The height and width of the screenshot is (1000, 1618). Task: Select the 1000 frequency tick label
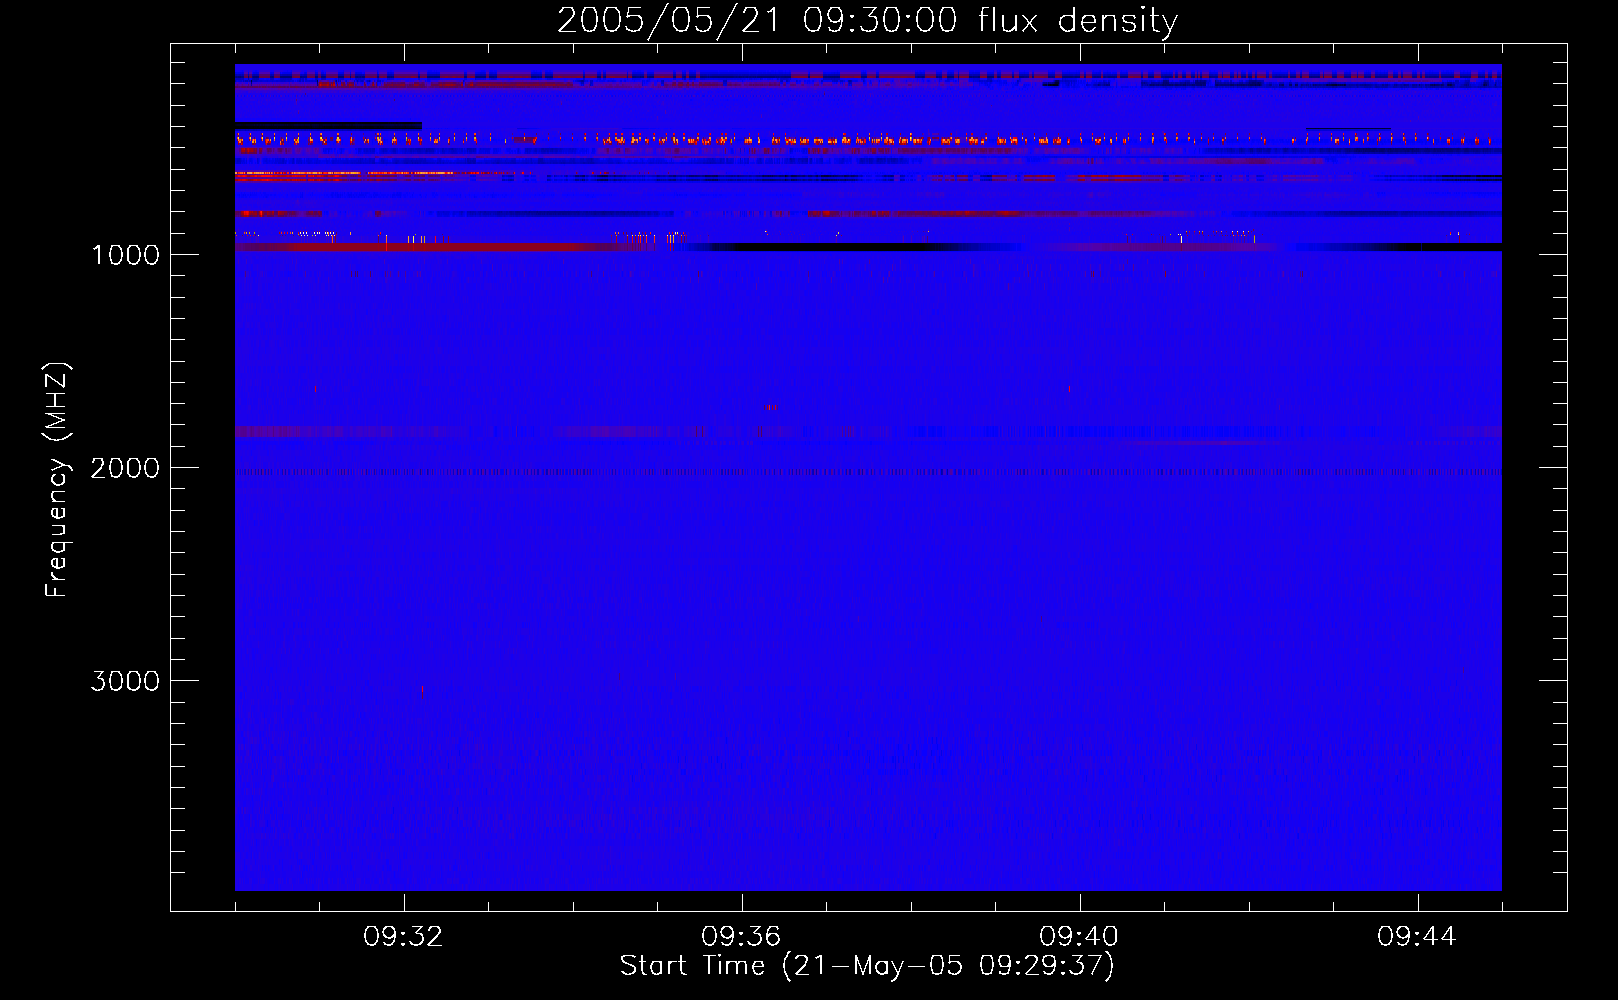tap(125, 255)
